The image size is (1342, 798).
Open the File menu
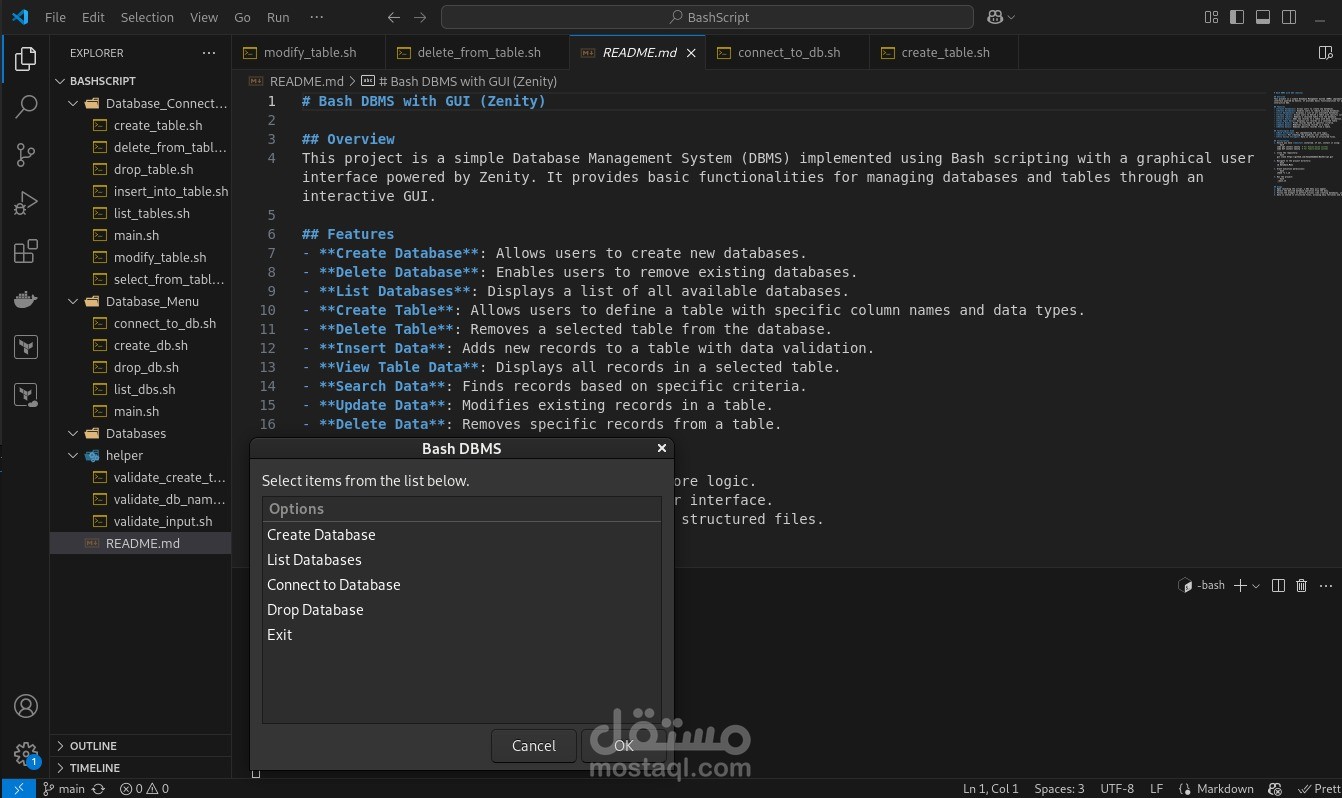55,17
